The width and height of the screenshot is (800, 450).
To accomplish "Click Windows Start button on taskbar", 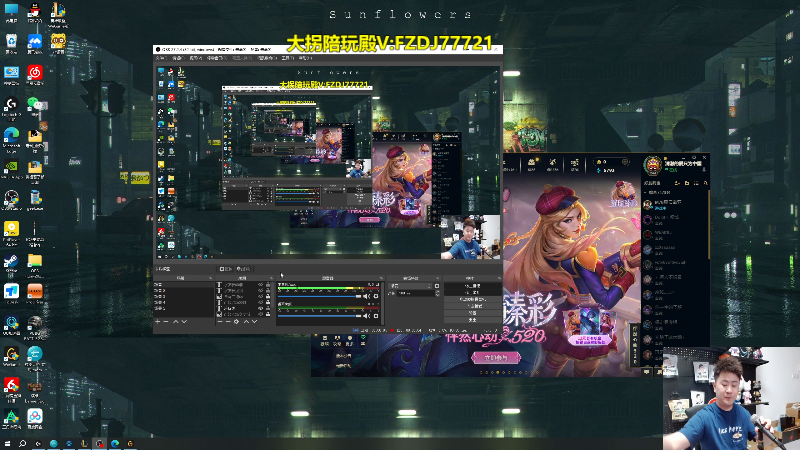I will coord(7,444).
